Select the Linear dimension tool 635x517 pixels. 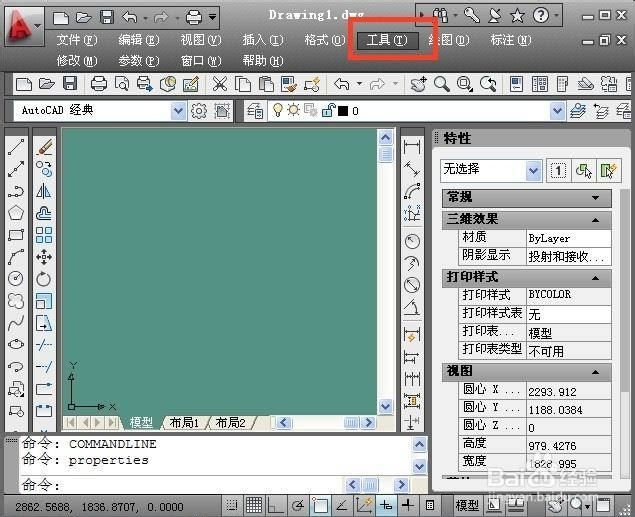click(412, 146)
